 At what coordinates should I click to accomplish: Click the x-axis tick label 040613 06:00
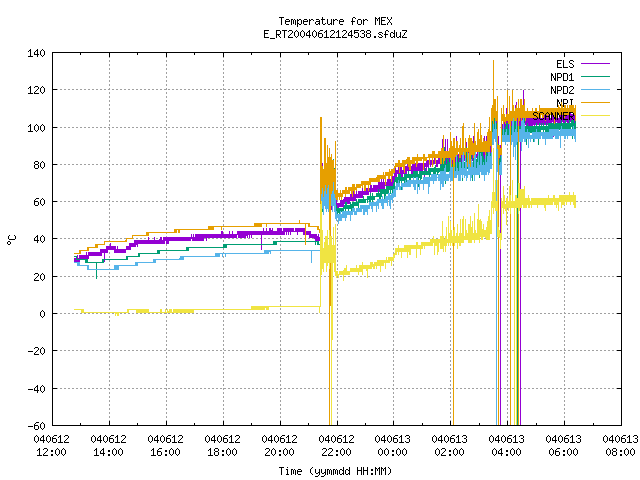point(563,446)
